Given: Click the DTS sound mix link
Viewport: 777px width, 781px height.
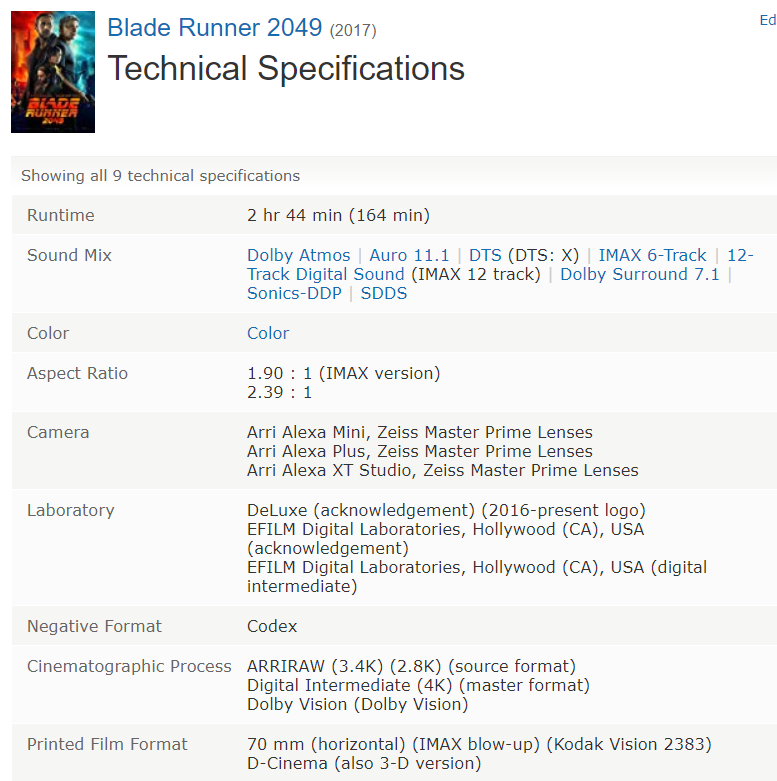Looking at the screenshot, I should click(485, 255).
